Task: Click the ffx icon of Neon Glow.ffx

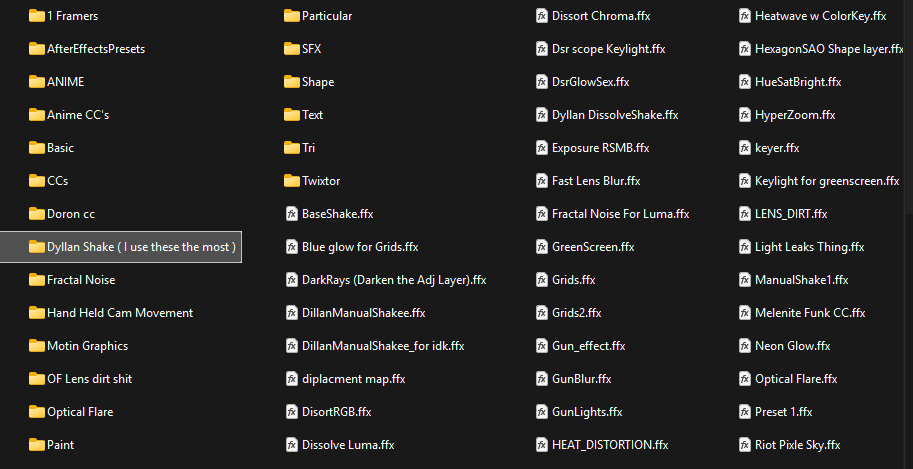Action: pyautogui.click(x=745, y=346)
